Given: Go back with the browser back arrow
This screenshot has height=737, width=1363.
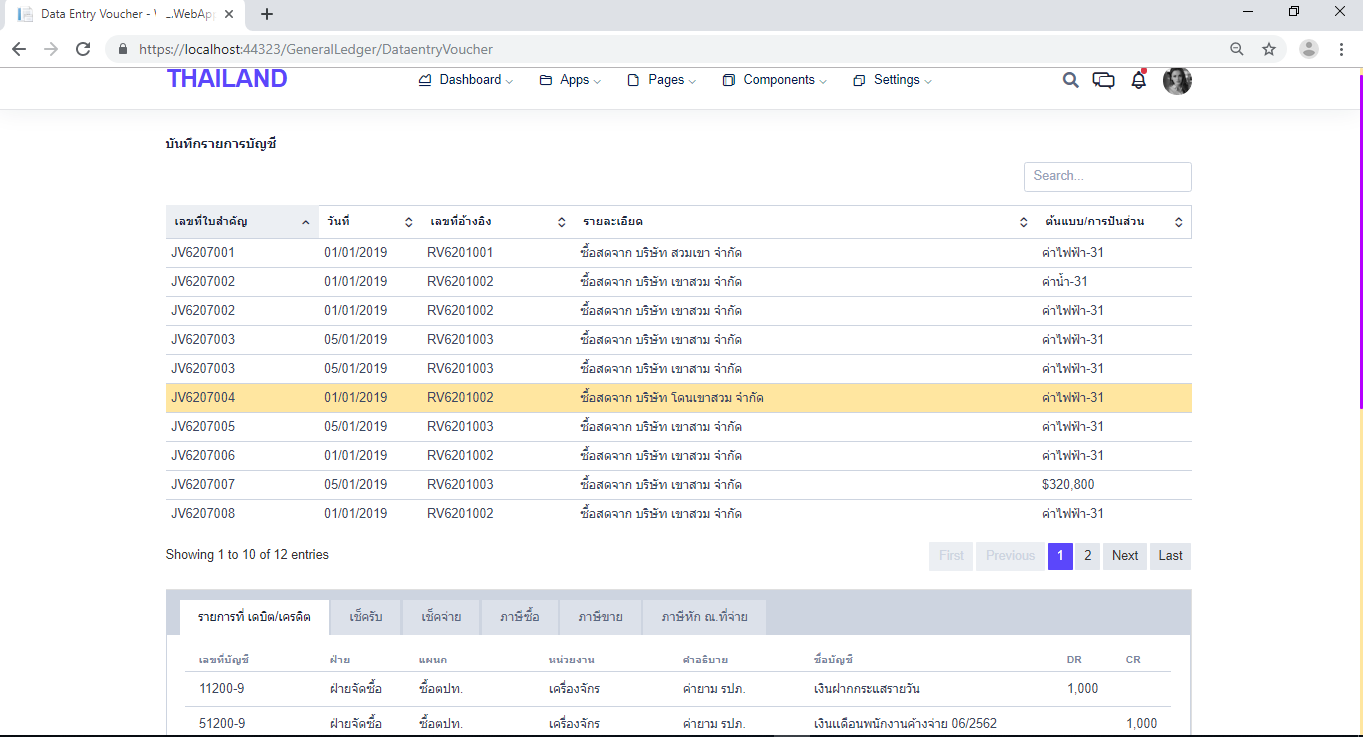Looking at the screenshot, I should point(19,49).
